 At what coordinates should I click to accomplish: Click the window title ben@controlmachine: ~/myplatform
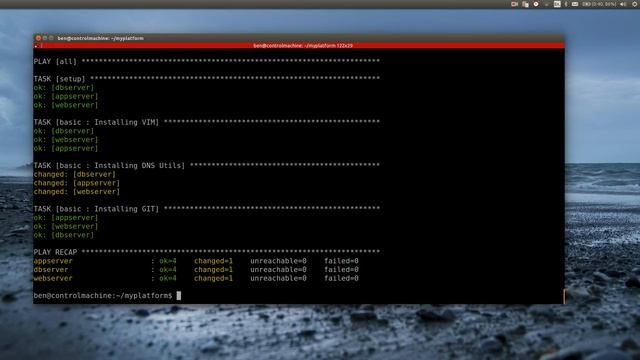pos(100,38)
